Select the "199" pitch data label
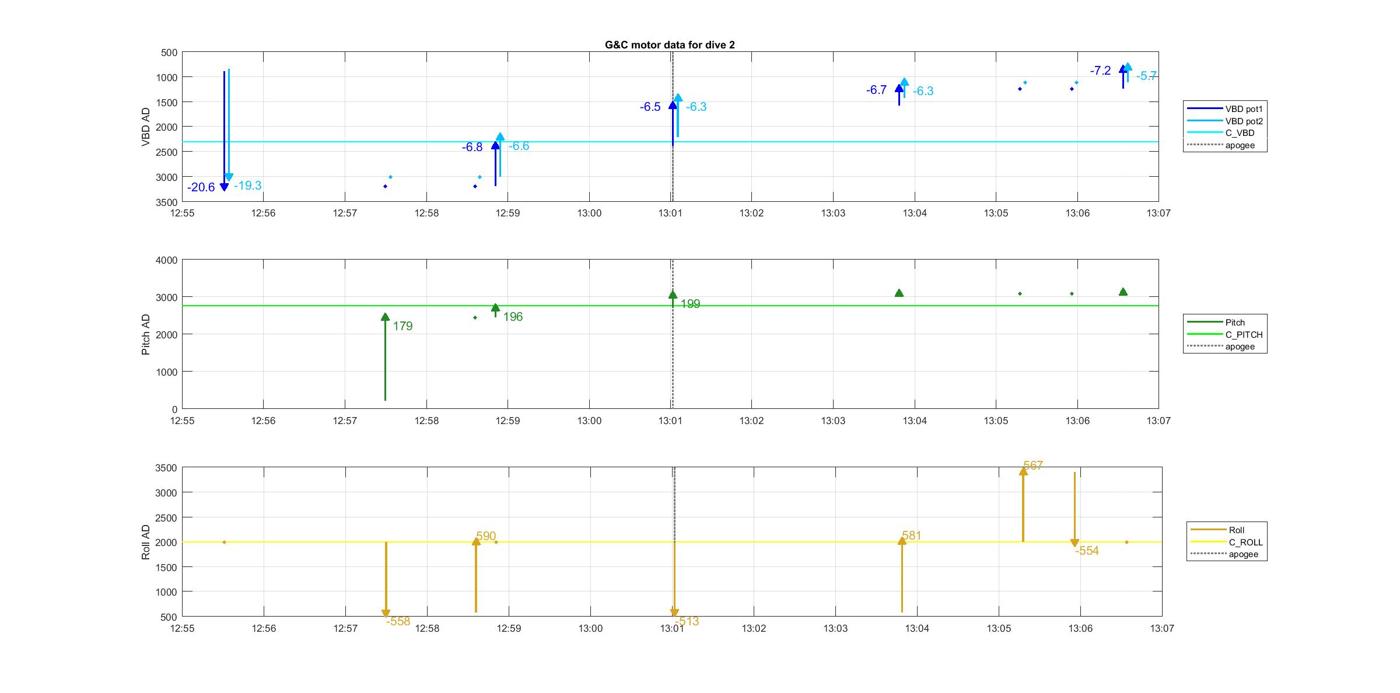The width and height of the screenshot is (1400, 693). (690, 304)
